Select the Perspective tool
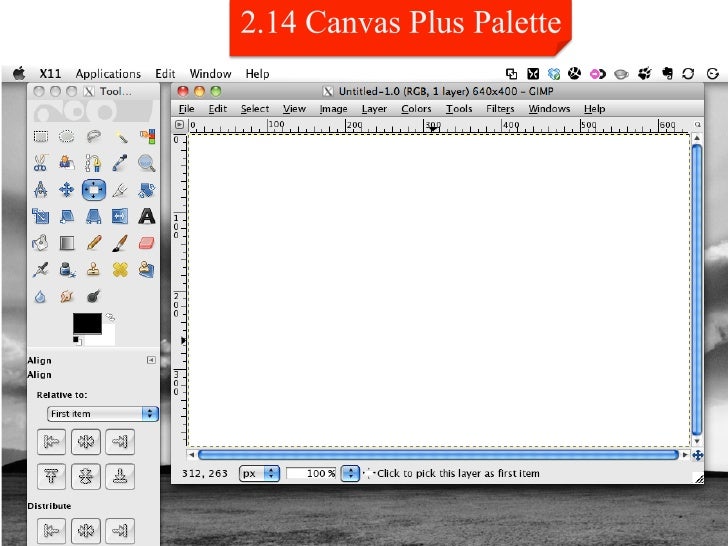Image resolution: width=728 pixels, height=546 pixels. pos(94,216)
